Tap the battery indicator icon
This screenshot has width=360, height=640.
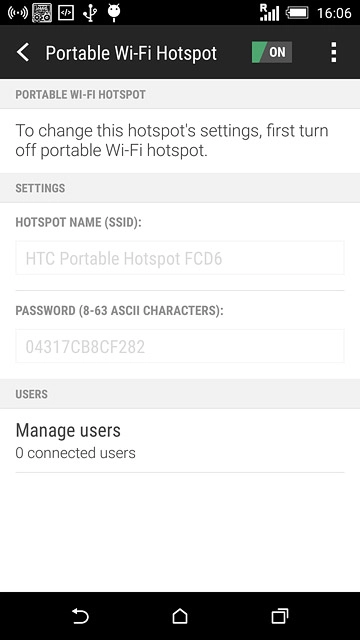click(297, 13)
